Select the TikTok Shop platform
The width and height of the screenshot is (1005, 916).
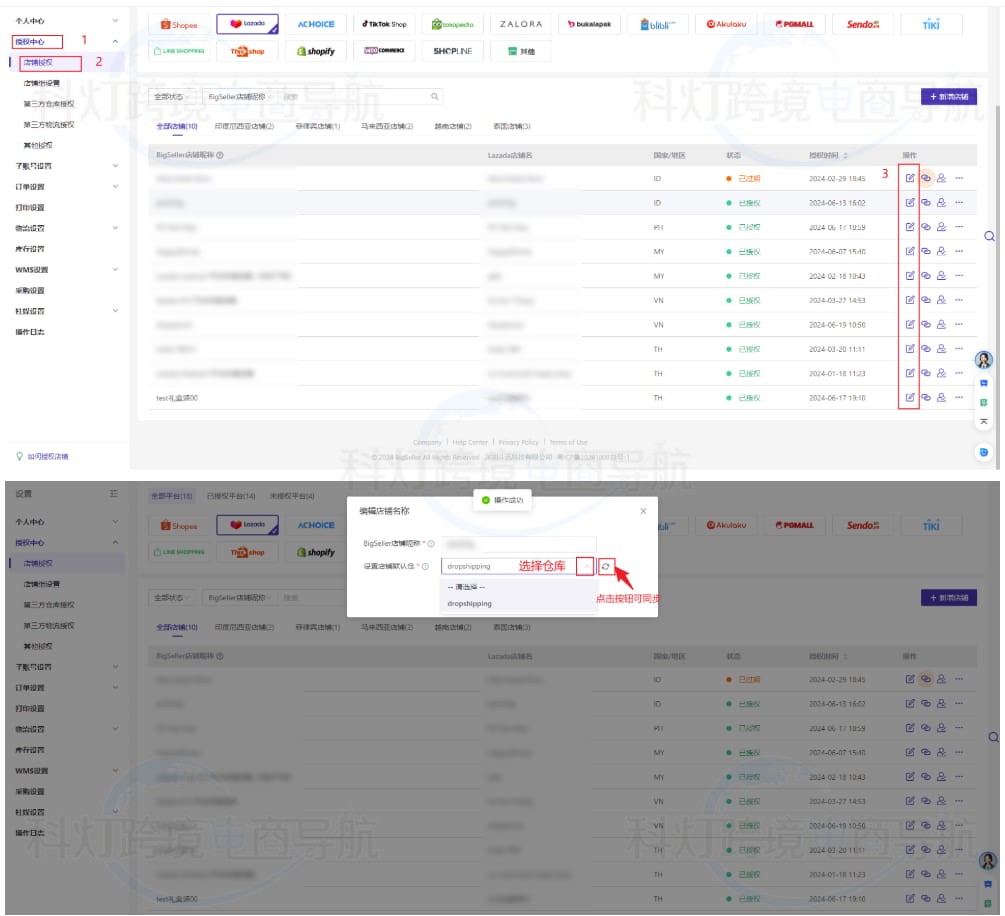[384, 24]
